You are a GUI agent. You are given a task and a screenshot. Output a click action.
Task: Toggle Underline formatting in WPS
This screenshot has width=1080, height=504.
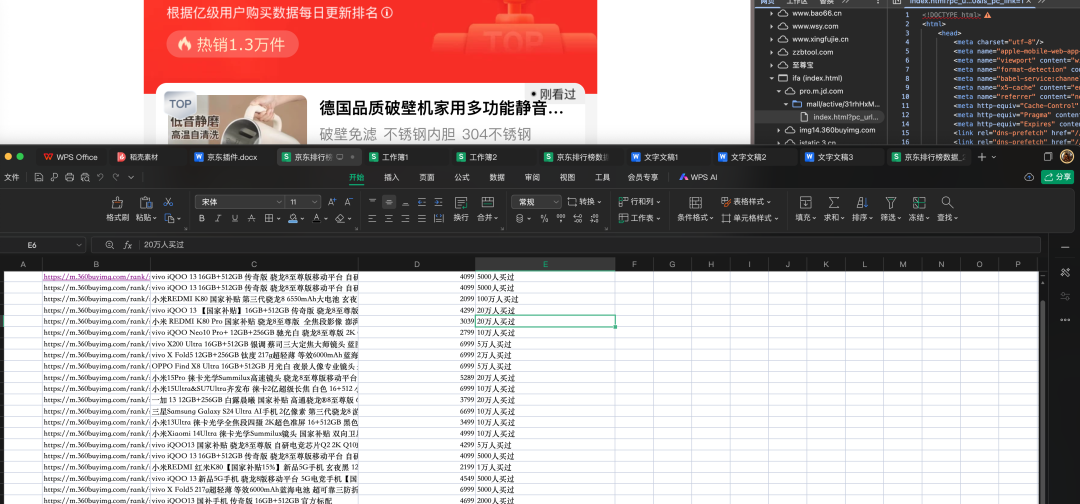pos(235,218)
